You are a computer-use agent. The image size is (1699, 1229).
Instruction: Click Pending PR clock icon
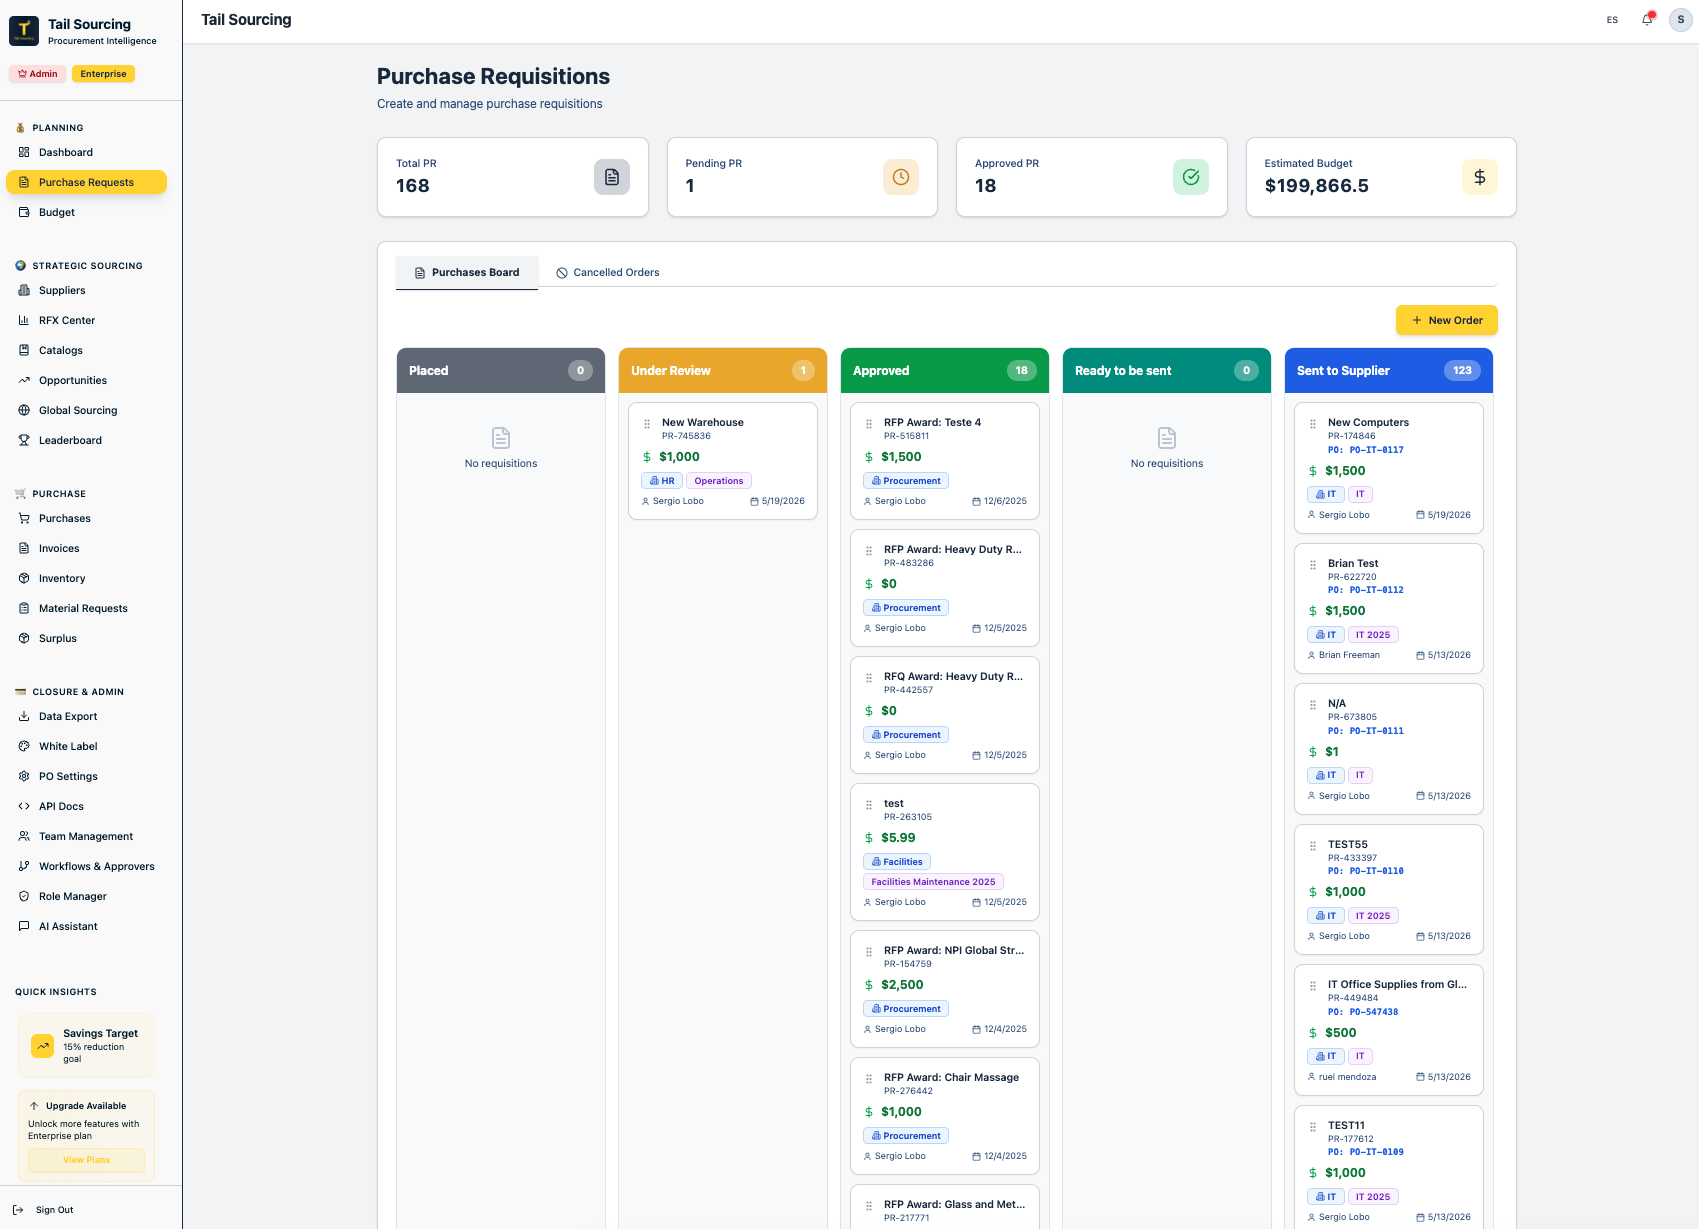coord(901,177)
